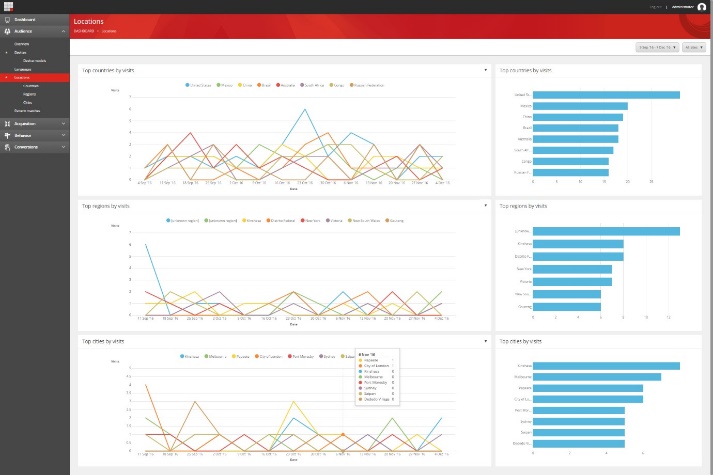
Task: Toggle Mexico series in countries legend
Action: [225, 85]
